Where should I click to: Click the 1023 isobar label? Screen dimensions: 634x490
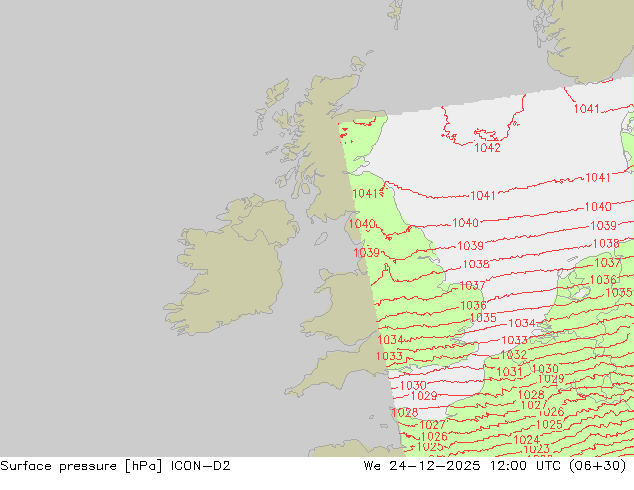[537, 449]
